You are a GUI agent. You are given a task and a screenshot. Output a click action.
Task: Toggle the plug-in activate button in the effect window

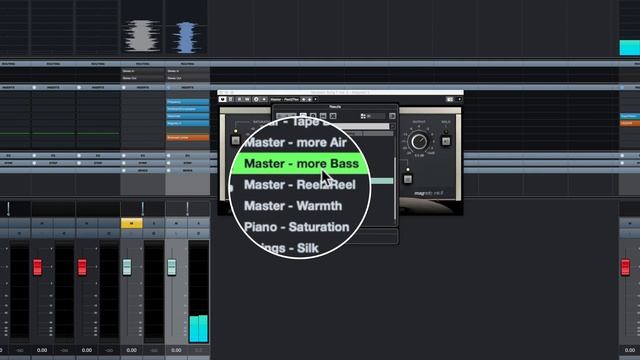click(x=222, y=99)
